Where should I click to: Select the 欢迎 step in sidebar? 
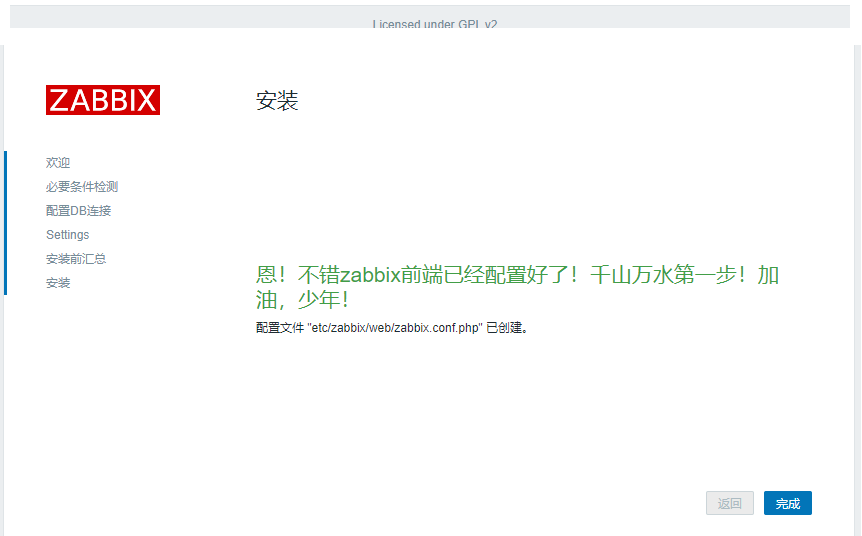pyautogui.click(x=58, y=163)
